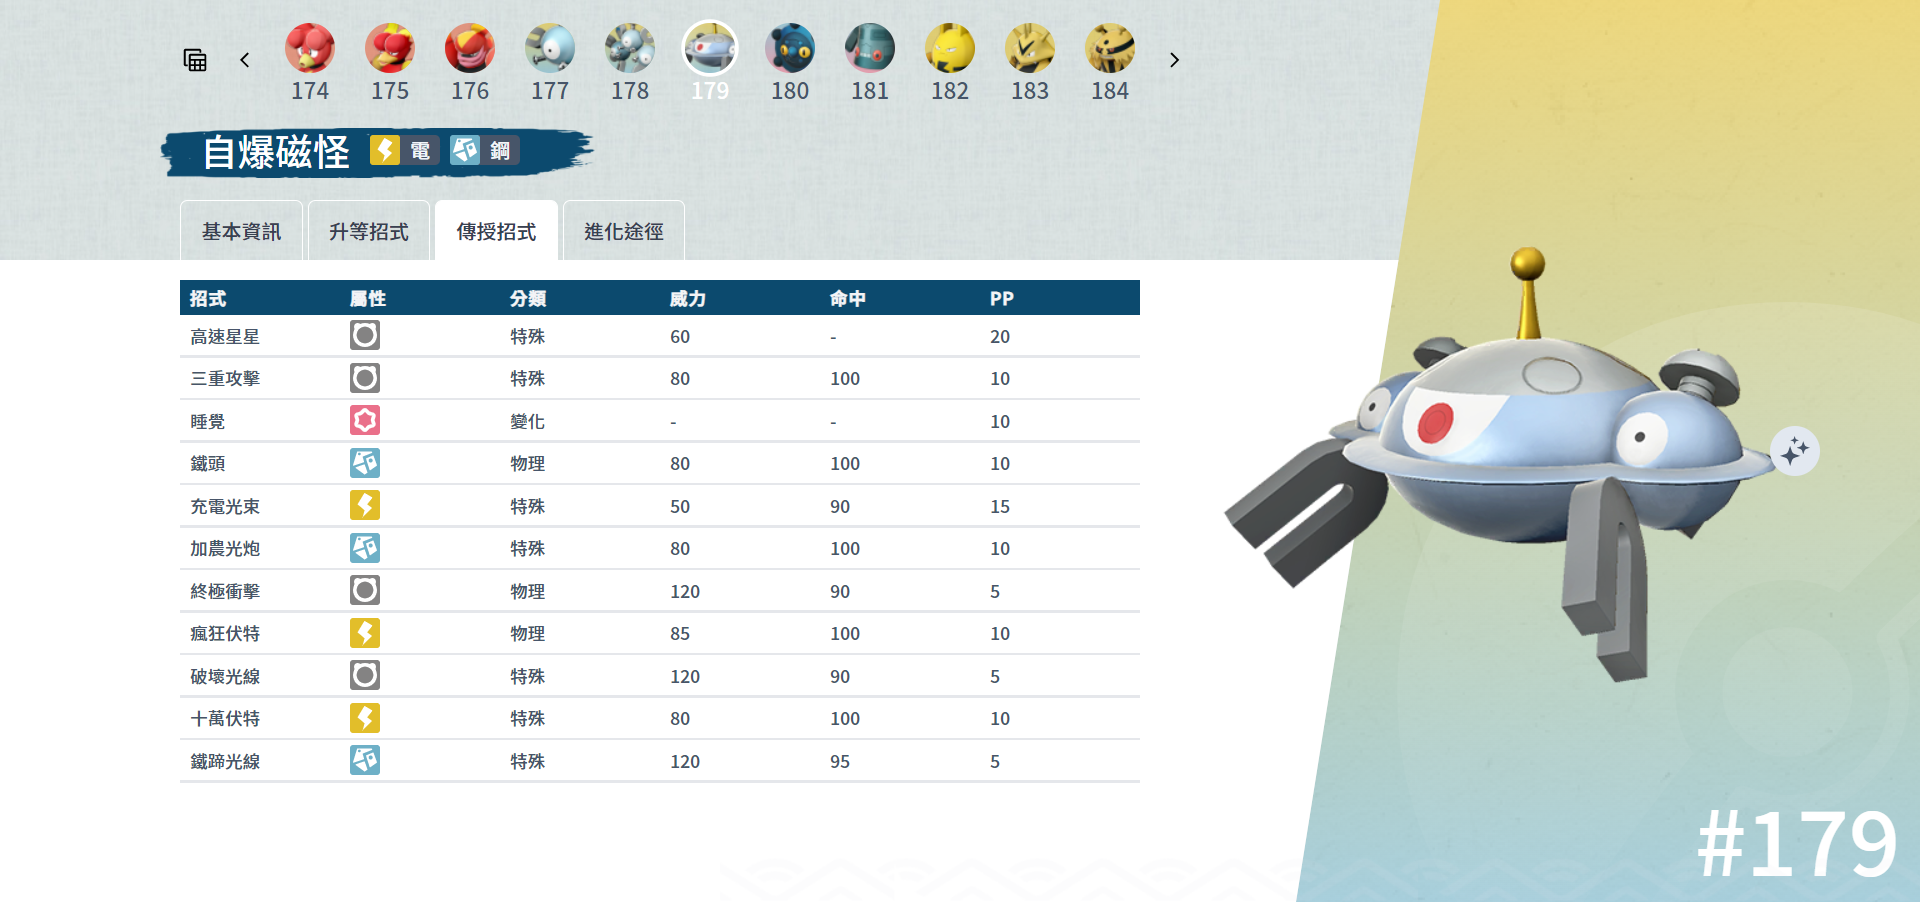Select move name 瘋狂伏特

[225, 634]
